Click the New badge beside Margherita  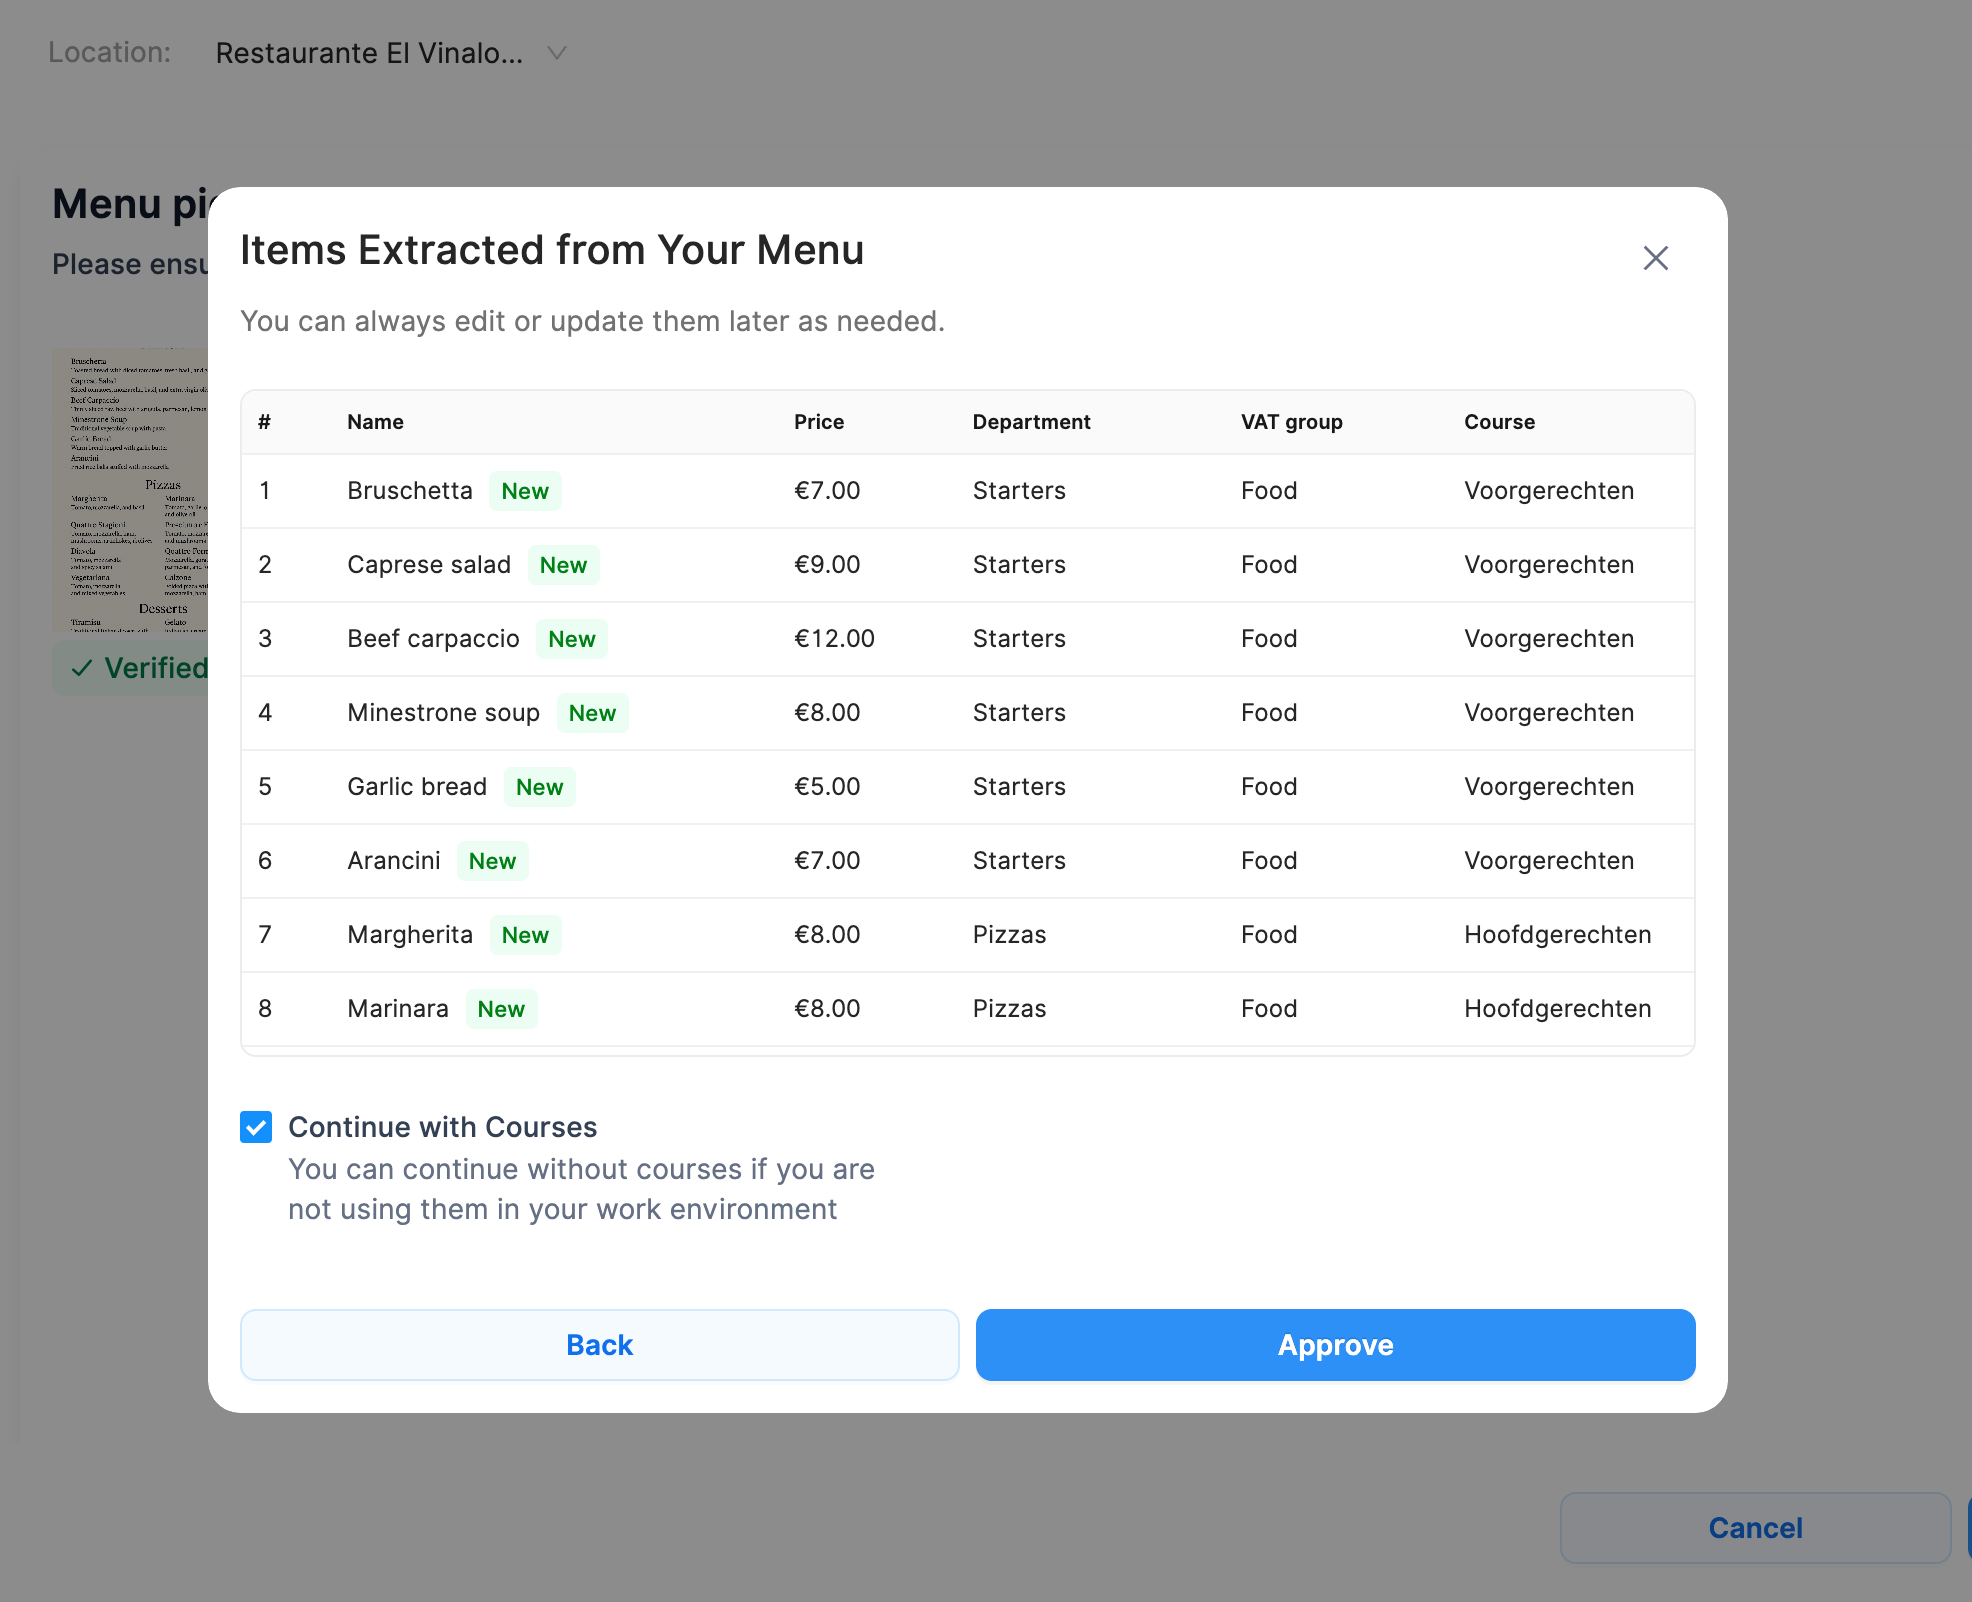point(525,935)
